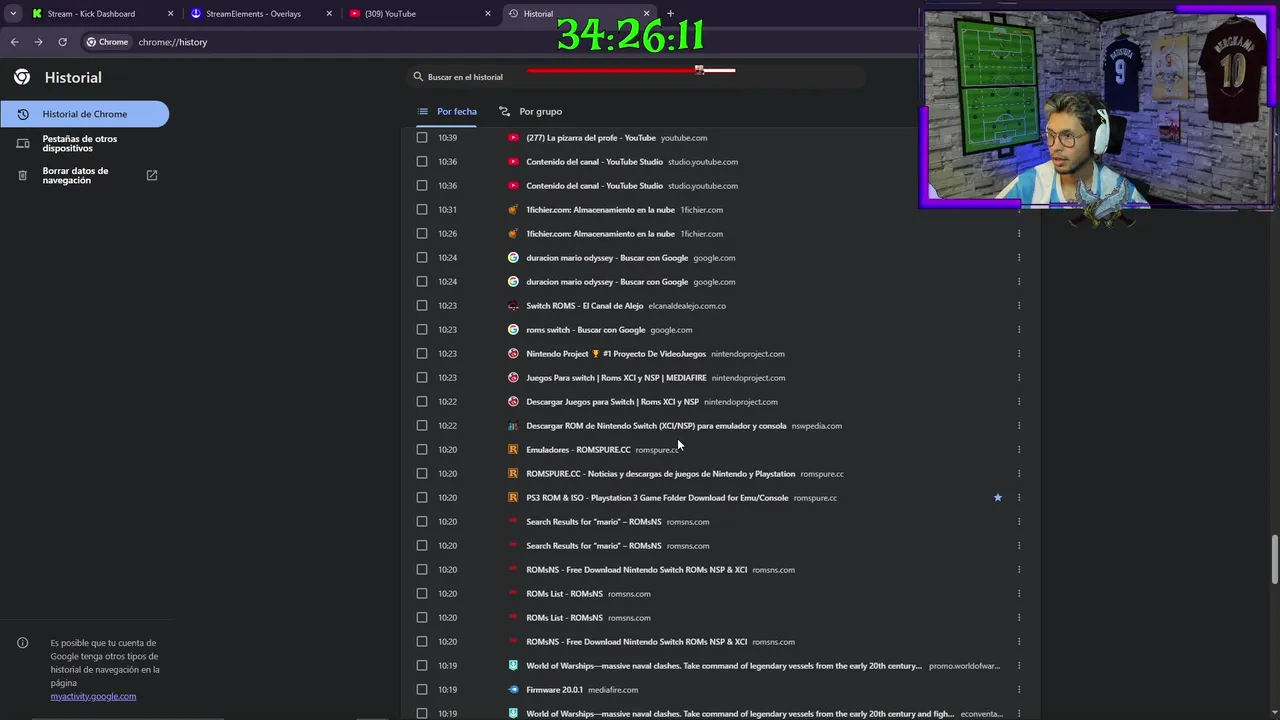Click favicon of Nintendo Project entry

pyautogui.click(x=513, y=354)
